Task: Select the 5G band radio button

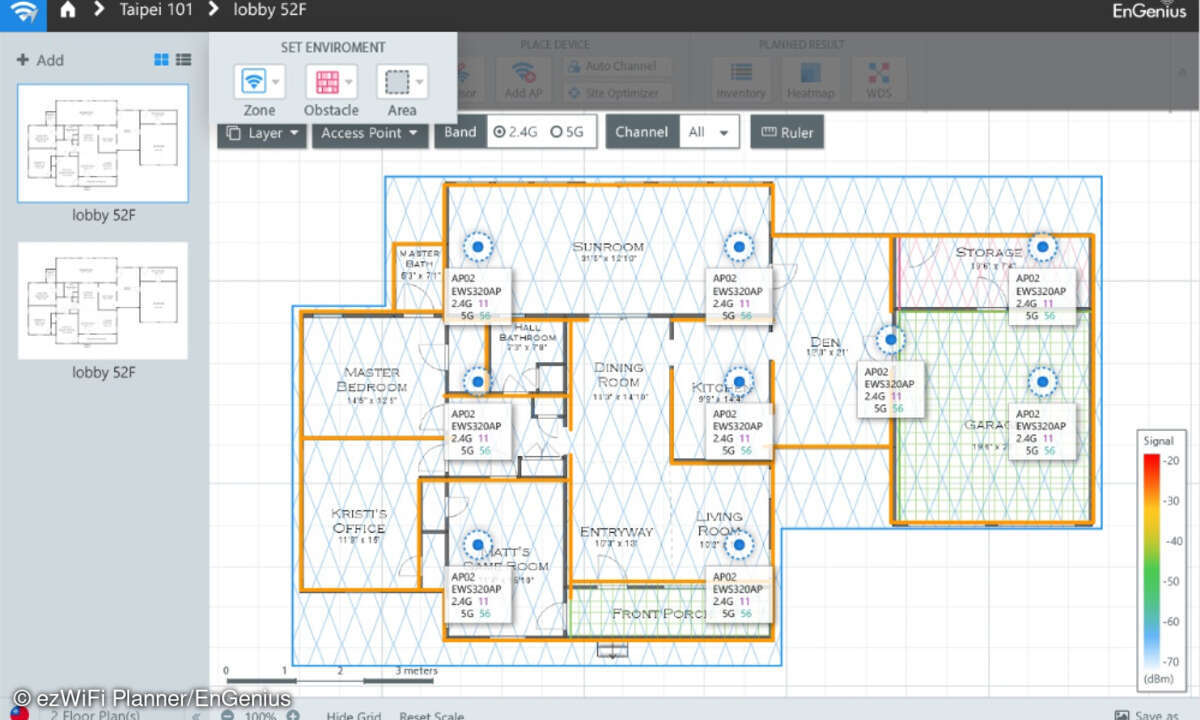Action: [x=556, y=132]
